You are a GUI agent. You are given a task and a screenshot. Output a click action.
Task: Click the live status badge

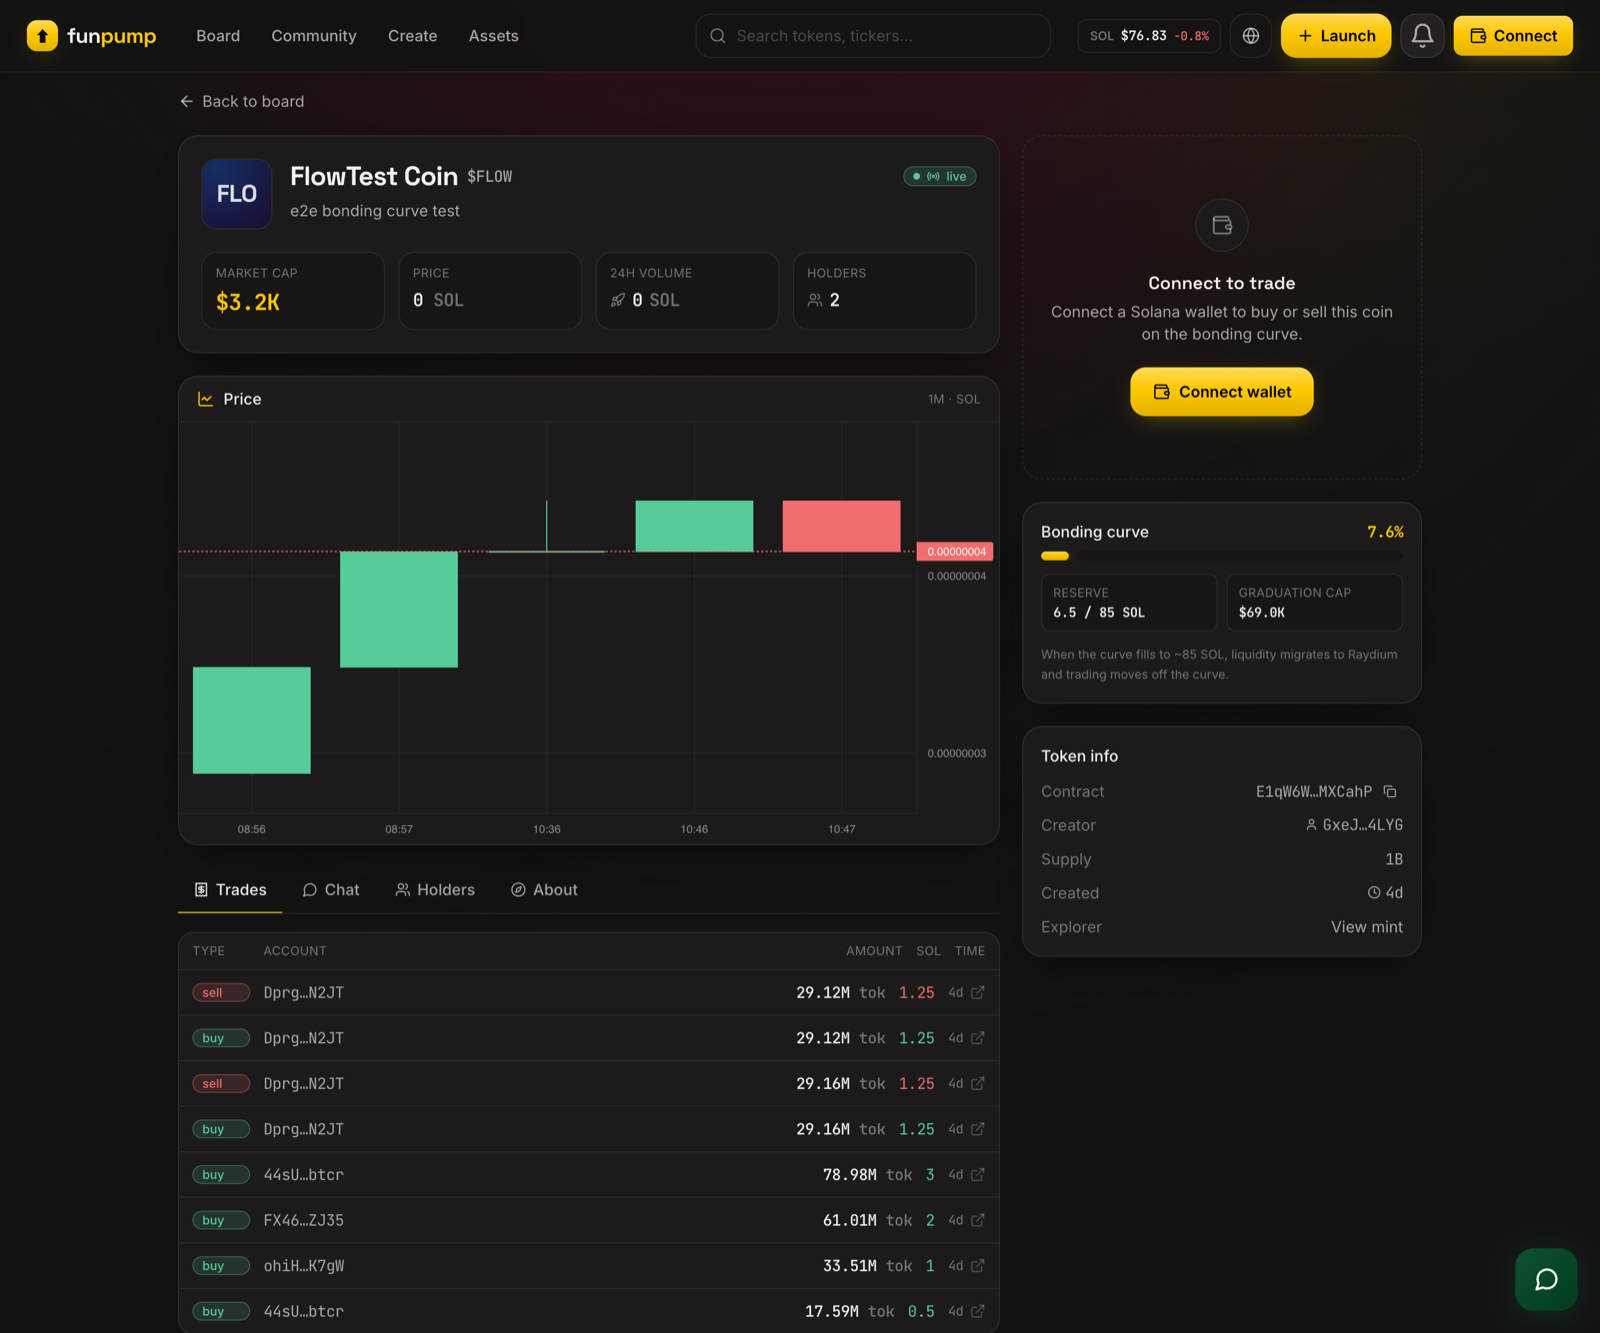pos(940,177)
